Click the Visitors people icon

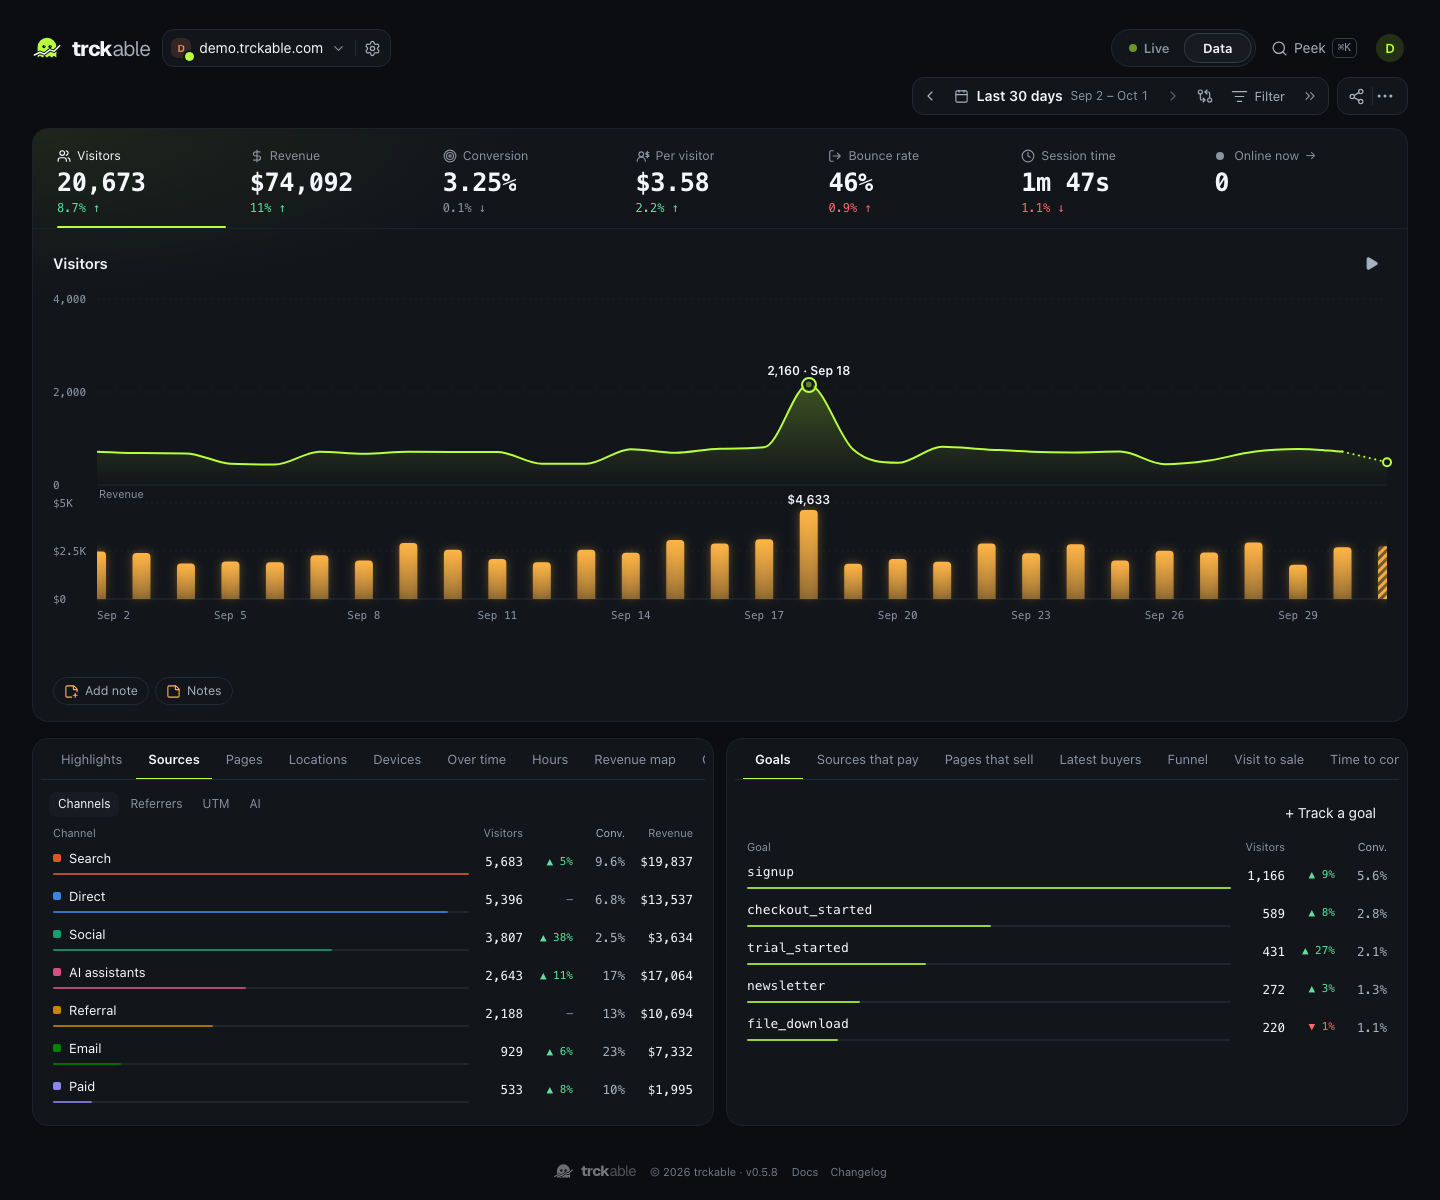click(x=64, y=156)
